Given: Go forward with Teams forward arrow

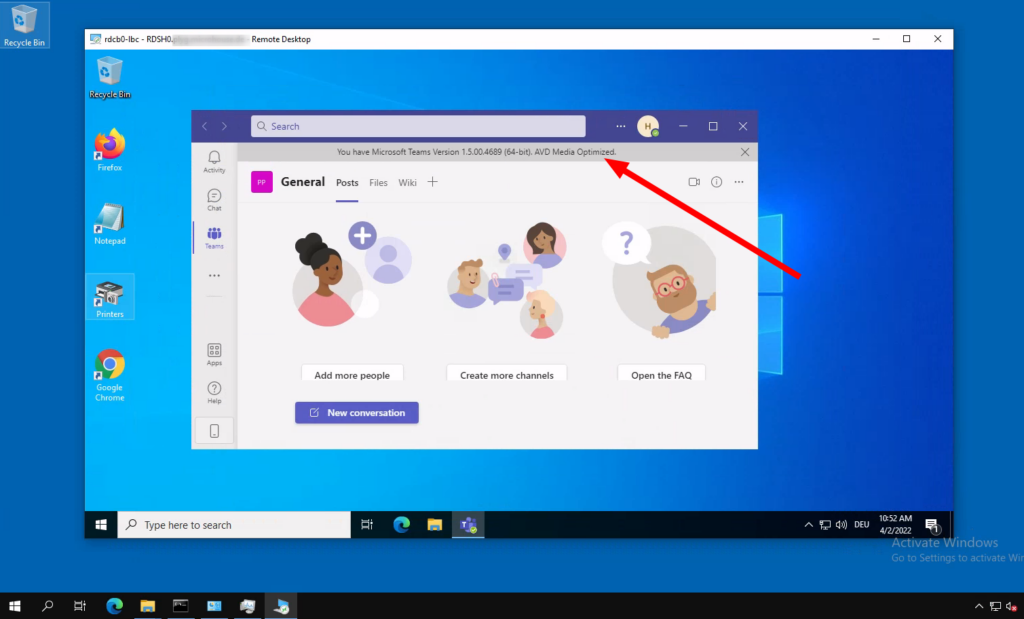Looking at the screenshot, I should point(225,126).
